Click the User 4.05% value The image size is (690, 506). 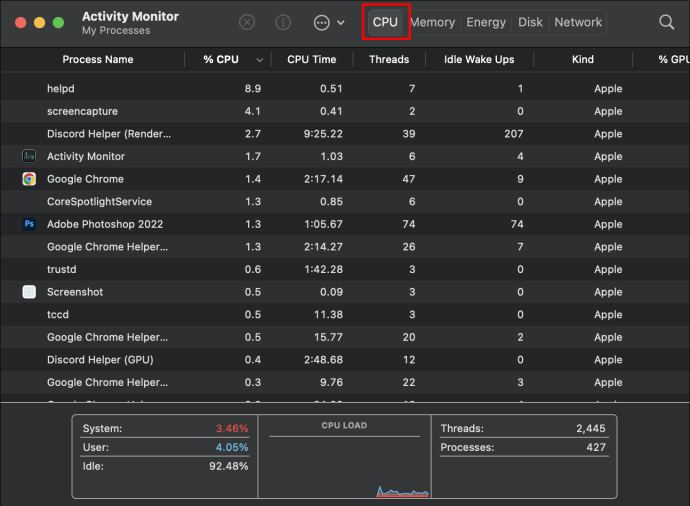coord(232,447)
